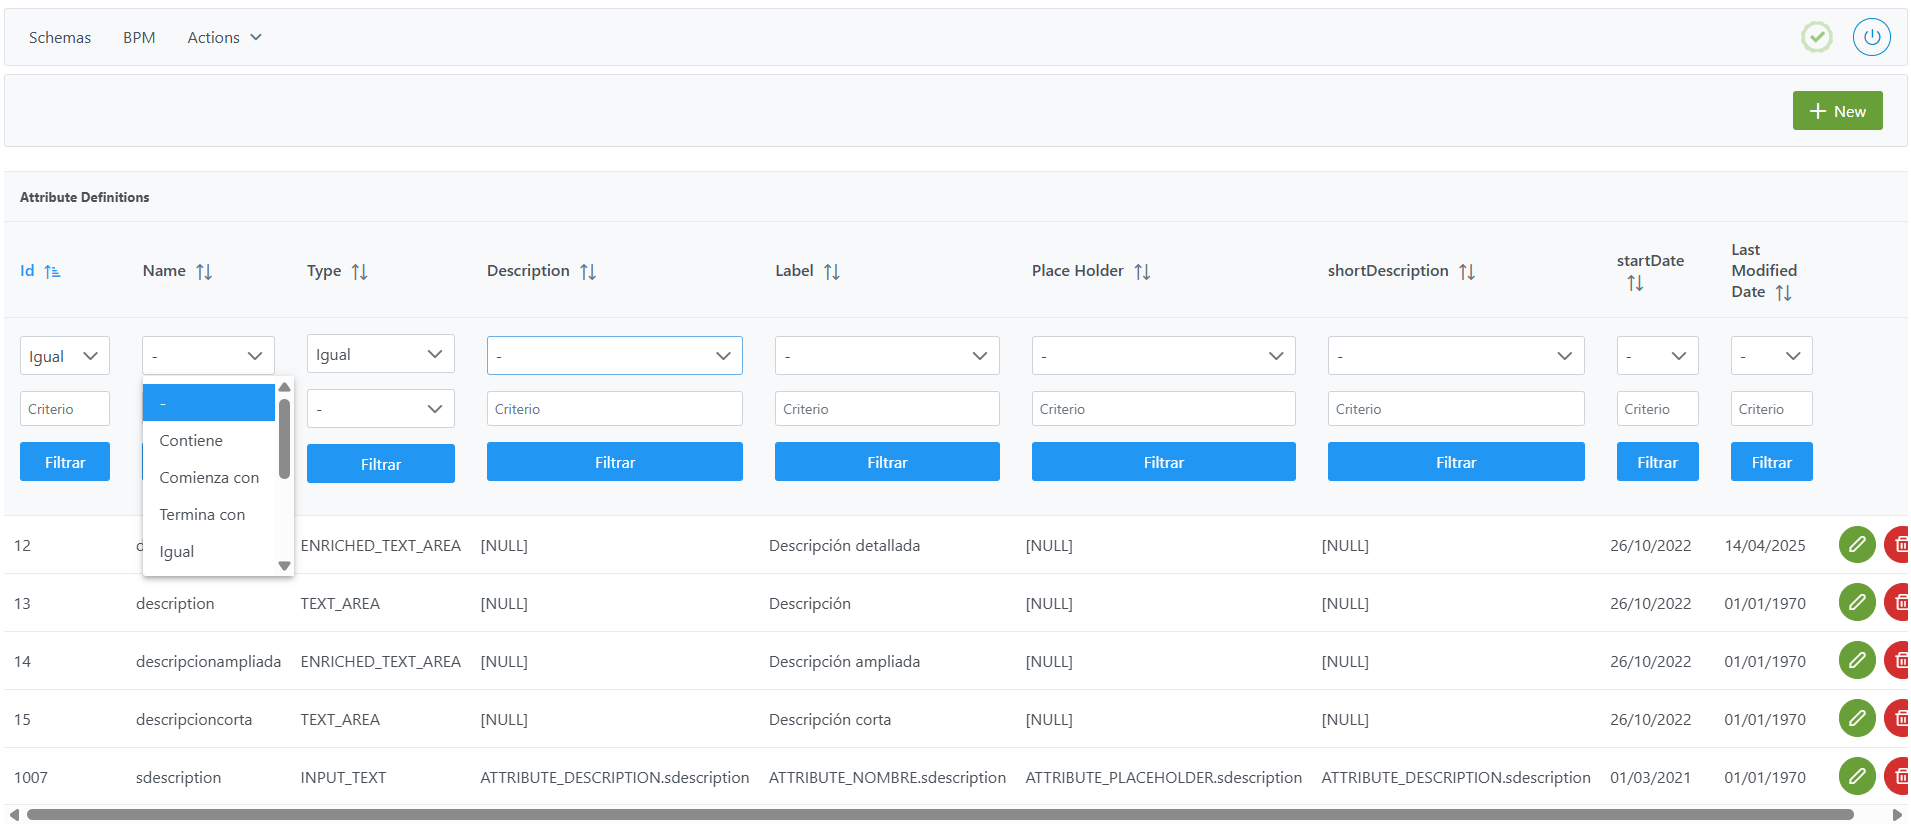
Task: Select 'Contiene' from the open list
Action: [191, 440]
